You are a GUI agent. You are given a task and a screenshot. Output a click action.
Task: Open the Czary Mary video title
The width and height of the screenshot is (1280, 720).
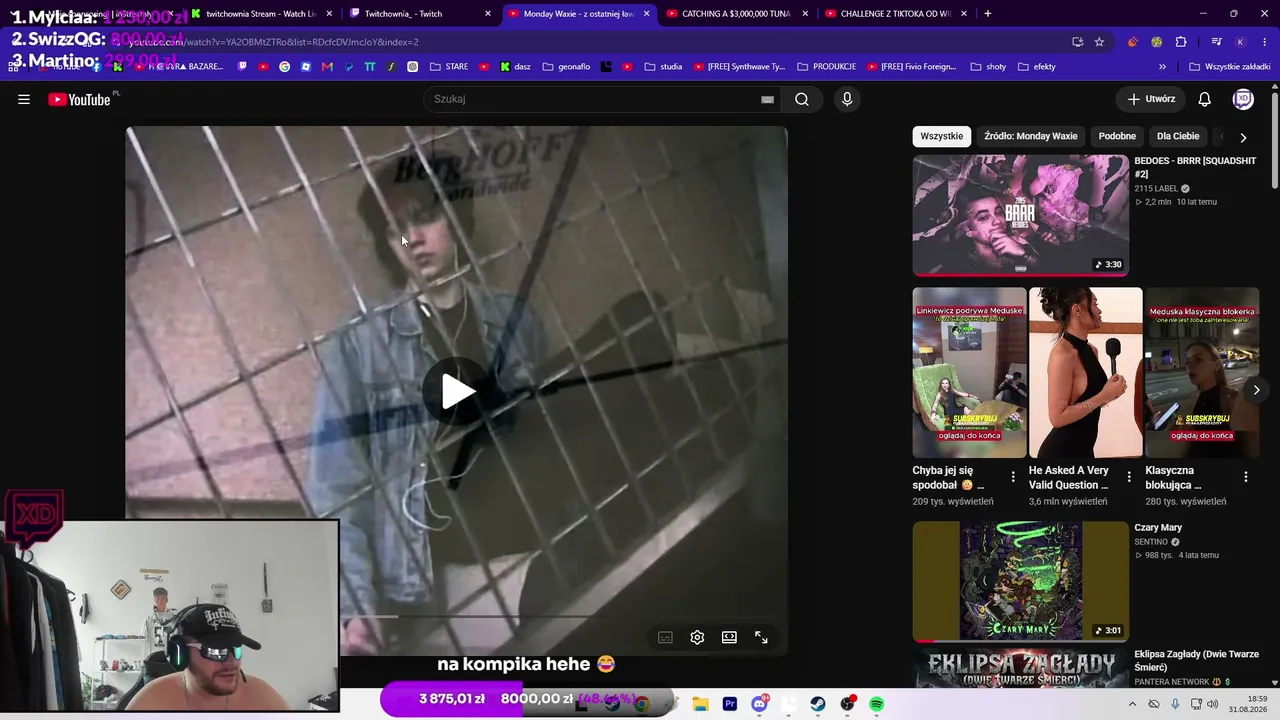pyautogui.click(x=1158, y=527)
